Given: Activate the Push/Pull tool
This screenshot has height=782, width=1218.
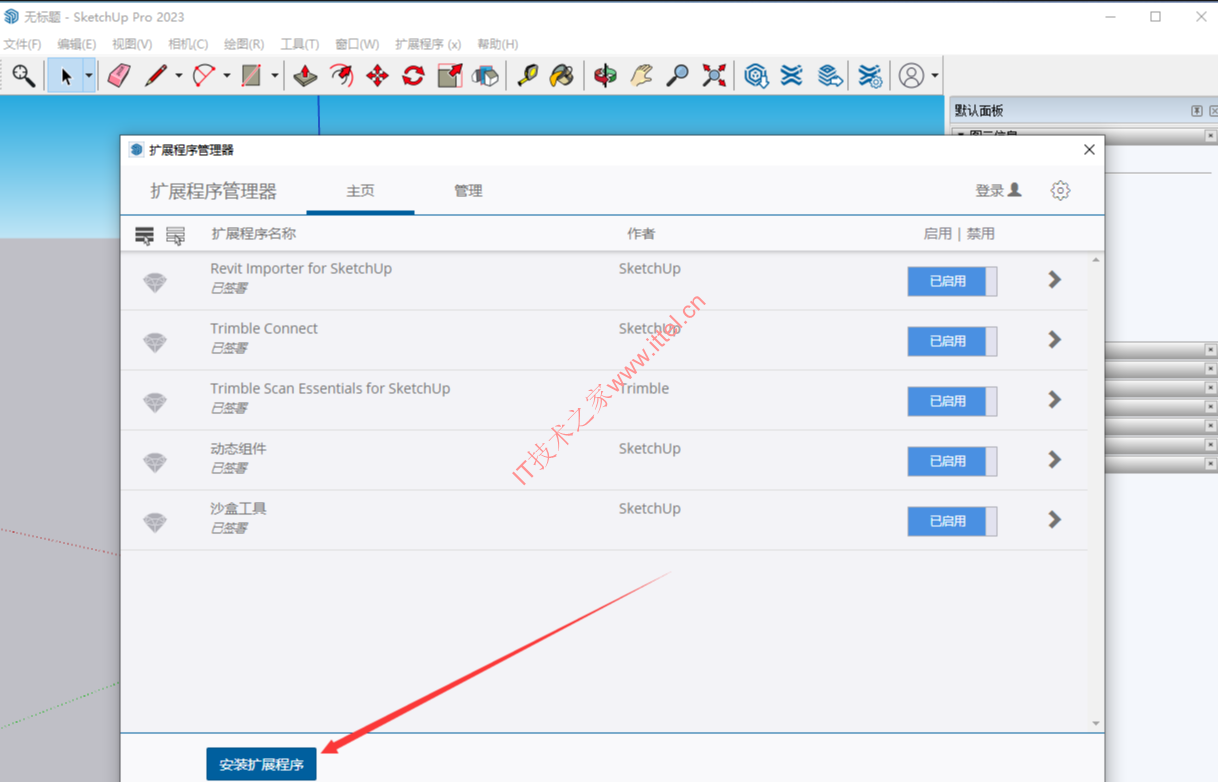Looking at the screenshot, I should pos(305,75).
